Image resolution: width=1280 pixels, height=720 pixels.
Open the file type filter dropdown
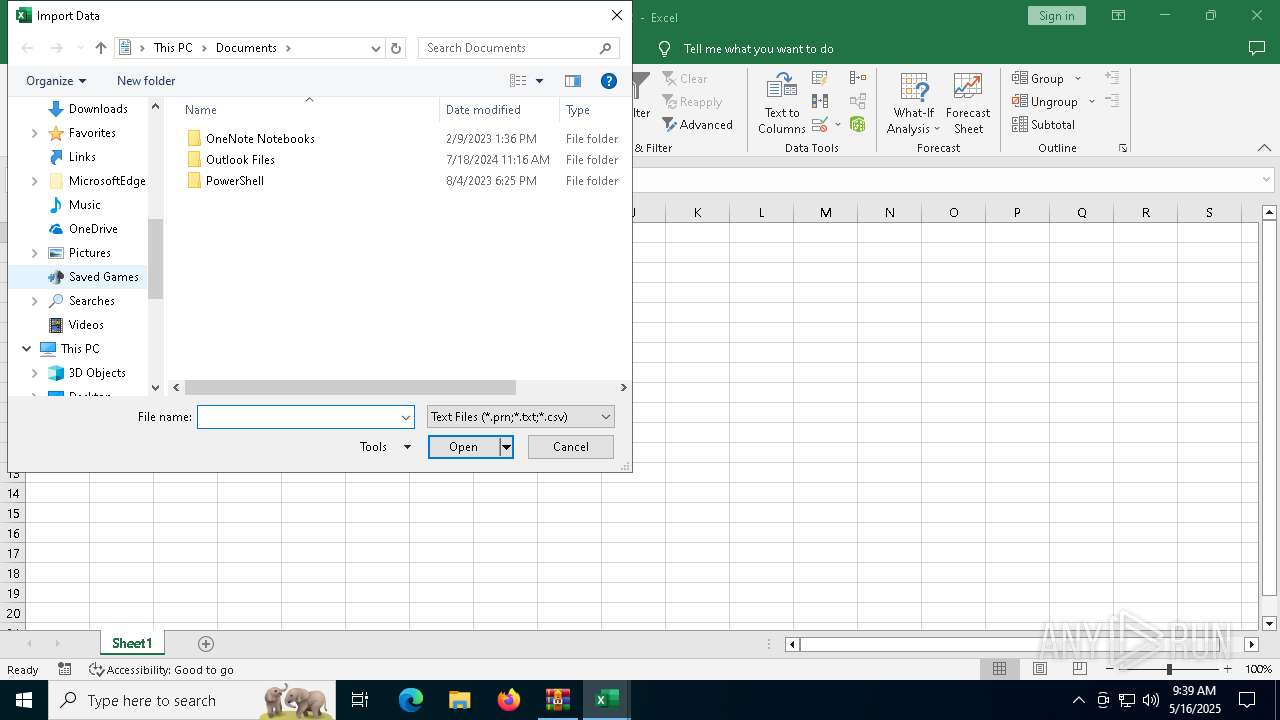(x=606, y=417)
